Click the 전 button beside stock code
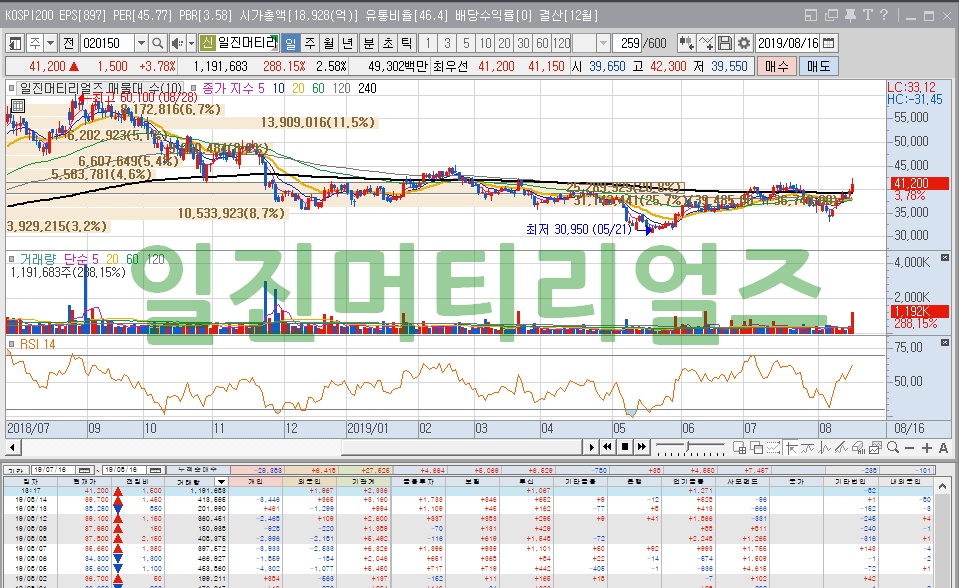This screenshot has height=588, width=959. [x=68, y=43]
